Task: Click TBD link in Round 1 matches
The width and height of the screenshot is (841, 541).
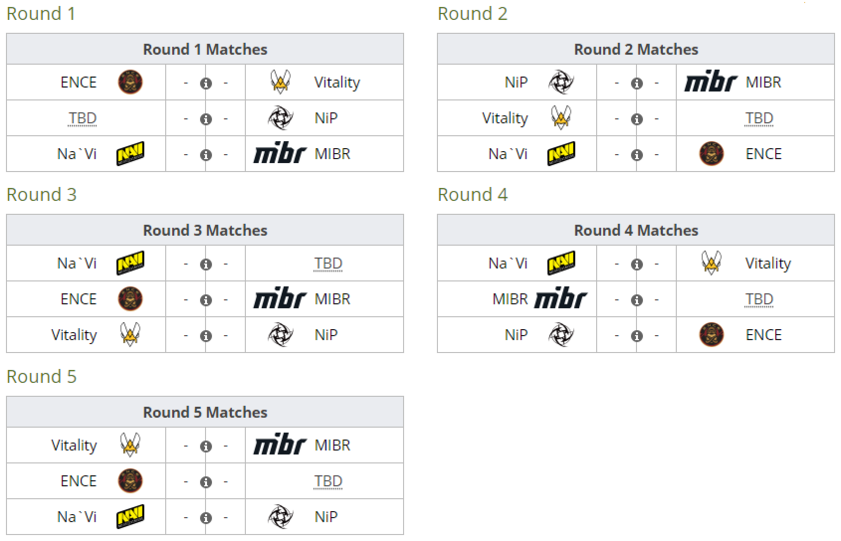Action: 82,118
